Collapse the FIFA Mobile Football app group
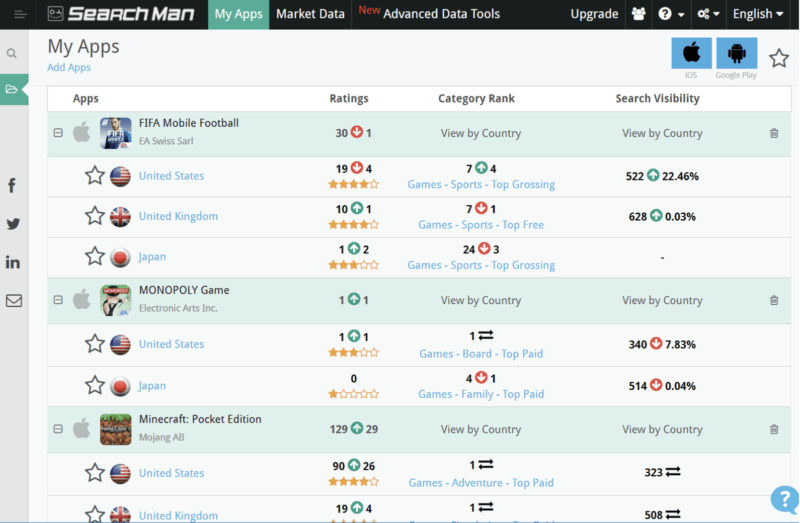 (58, 133)
